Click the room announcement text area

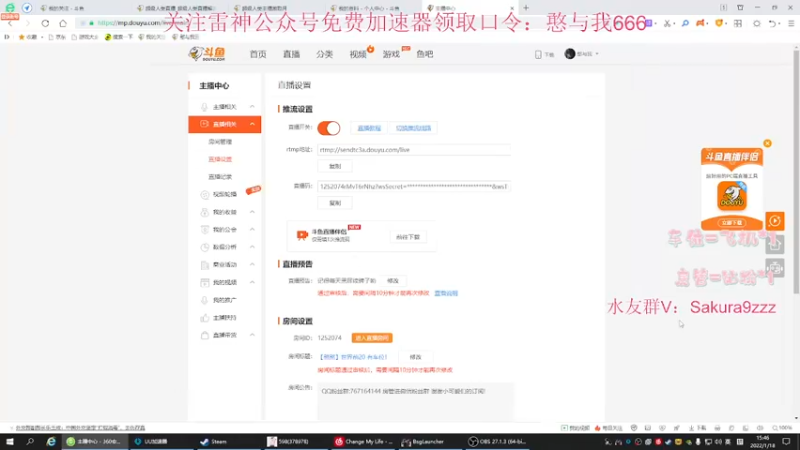pyautogui.click(x=415, y=401)
